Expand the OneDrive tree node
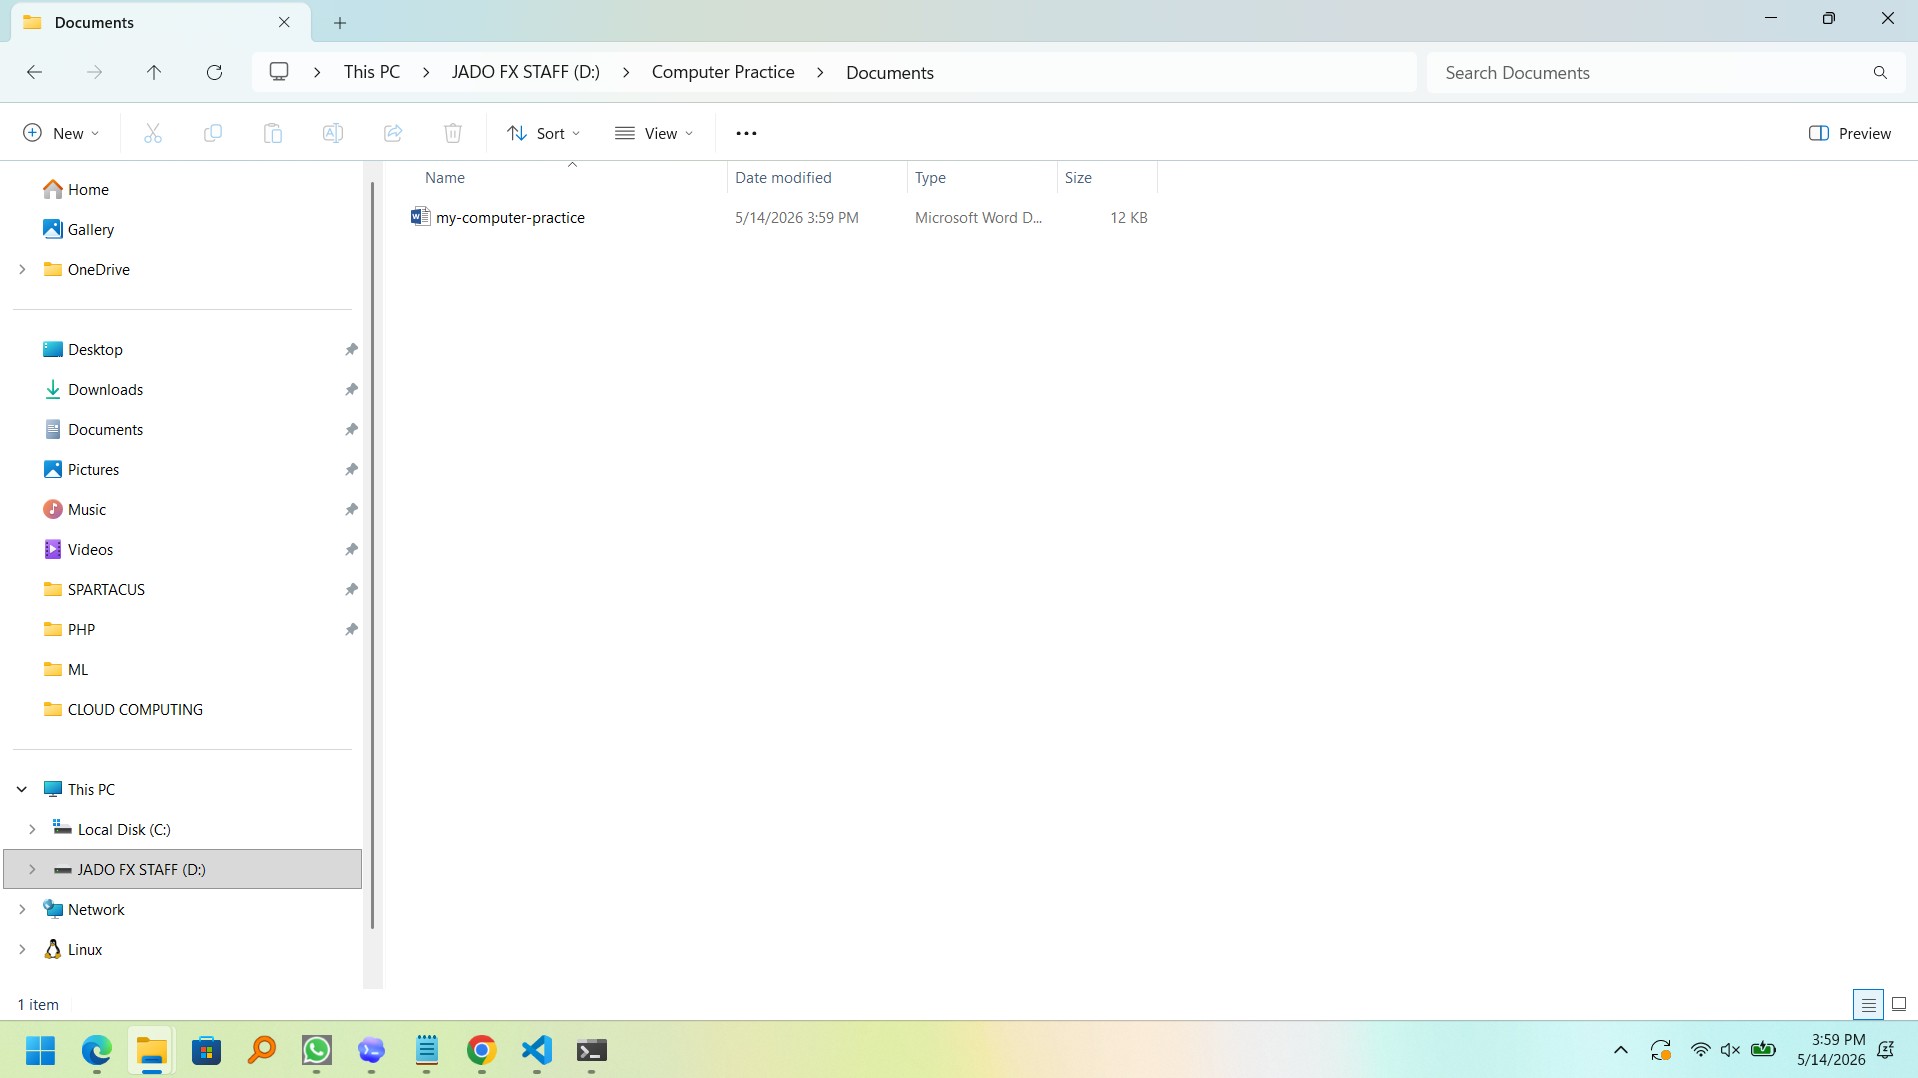 coord(22,269)
